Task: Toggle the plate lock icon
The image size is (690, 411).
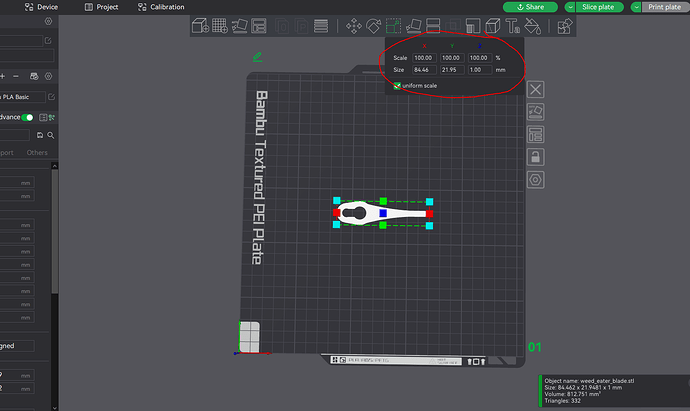Action: click(x=536, y=157)
